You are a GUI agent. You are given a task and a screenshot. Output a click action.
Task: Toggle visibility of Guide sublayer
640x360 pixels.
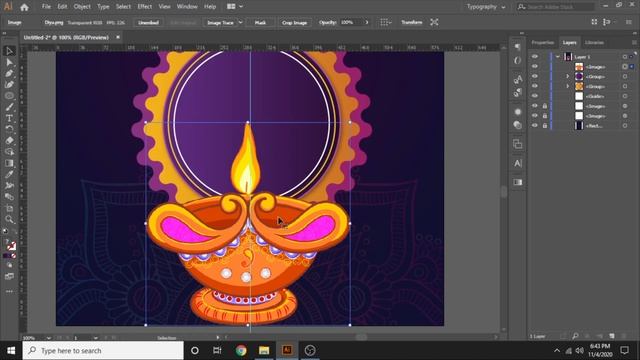click(x=535, y=96)
